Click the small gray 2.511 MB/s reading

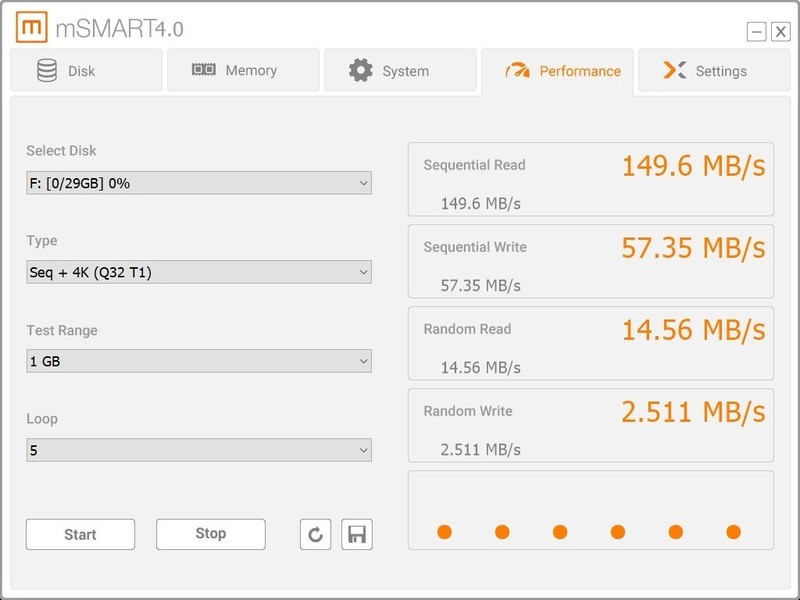coord(481,449)
